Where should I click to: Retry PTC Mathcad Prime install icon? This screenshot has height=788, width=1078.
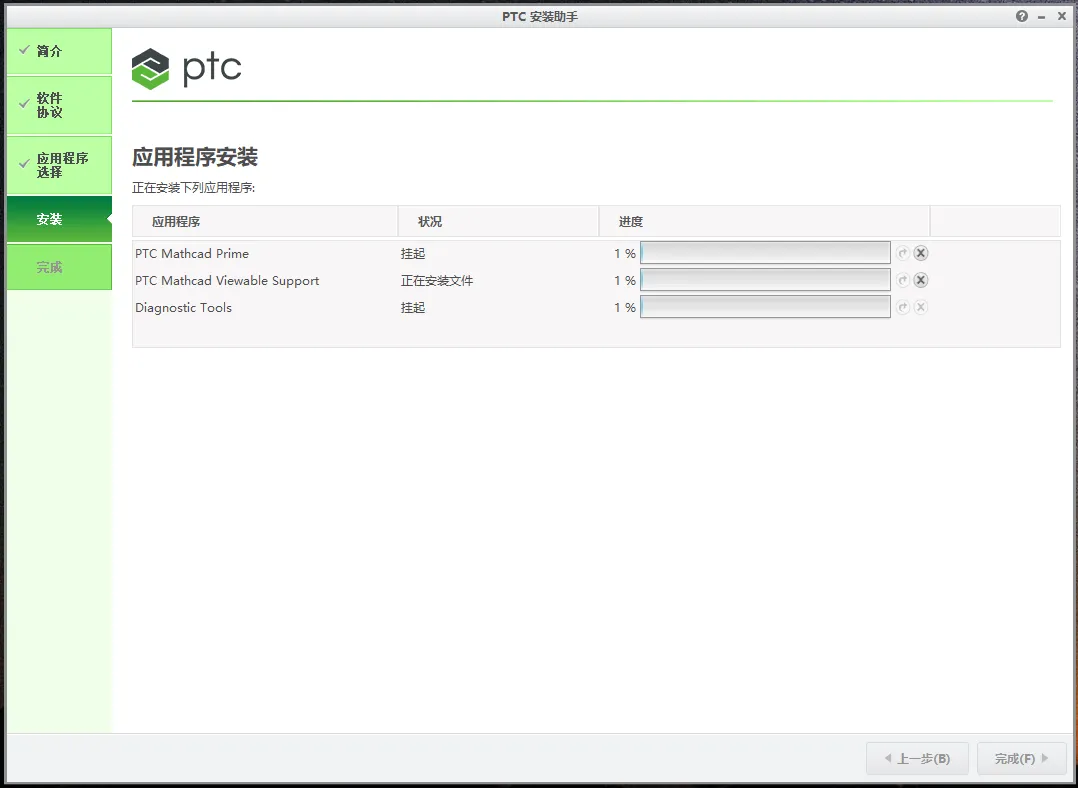[903, 253]
